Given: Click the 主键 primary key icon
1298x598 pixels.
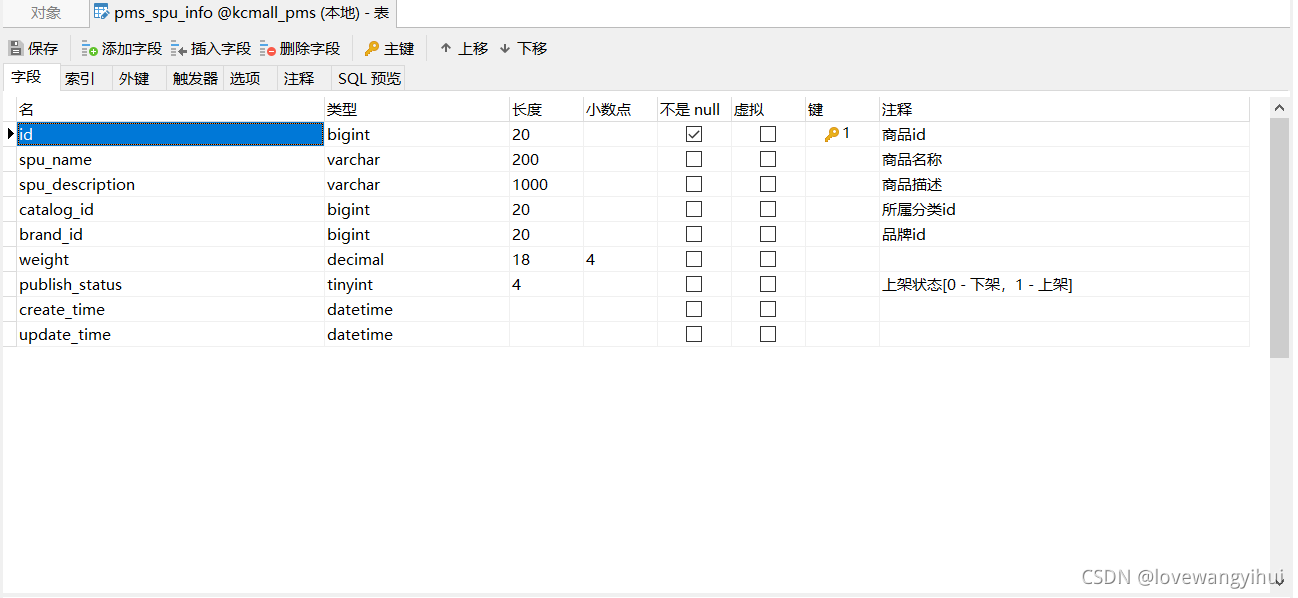Looking at the screenshot, I should click(371, 47).
